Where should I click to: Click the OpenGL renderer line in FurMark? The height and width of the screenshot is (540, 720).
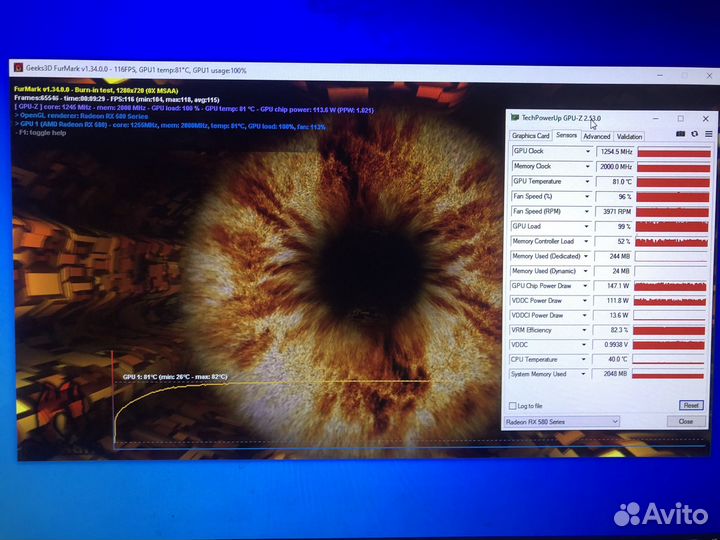[84, 116]
